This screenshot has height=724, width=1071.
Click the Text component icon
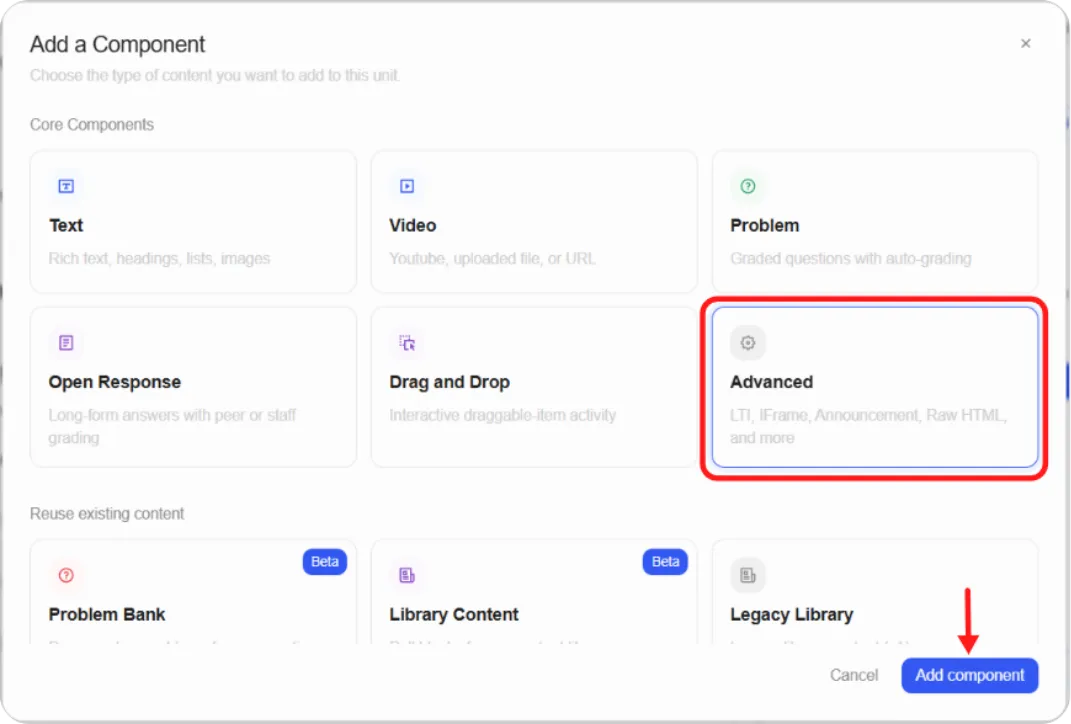point(66,186)
